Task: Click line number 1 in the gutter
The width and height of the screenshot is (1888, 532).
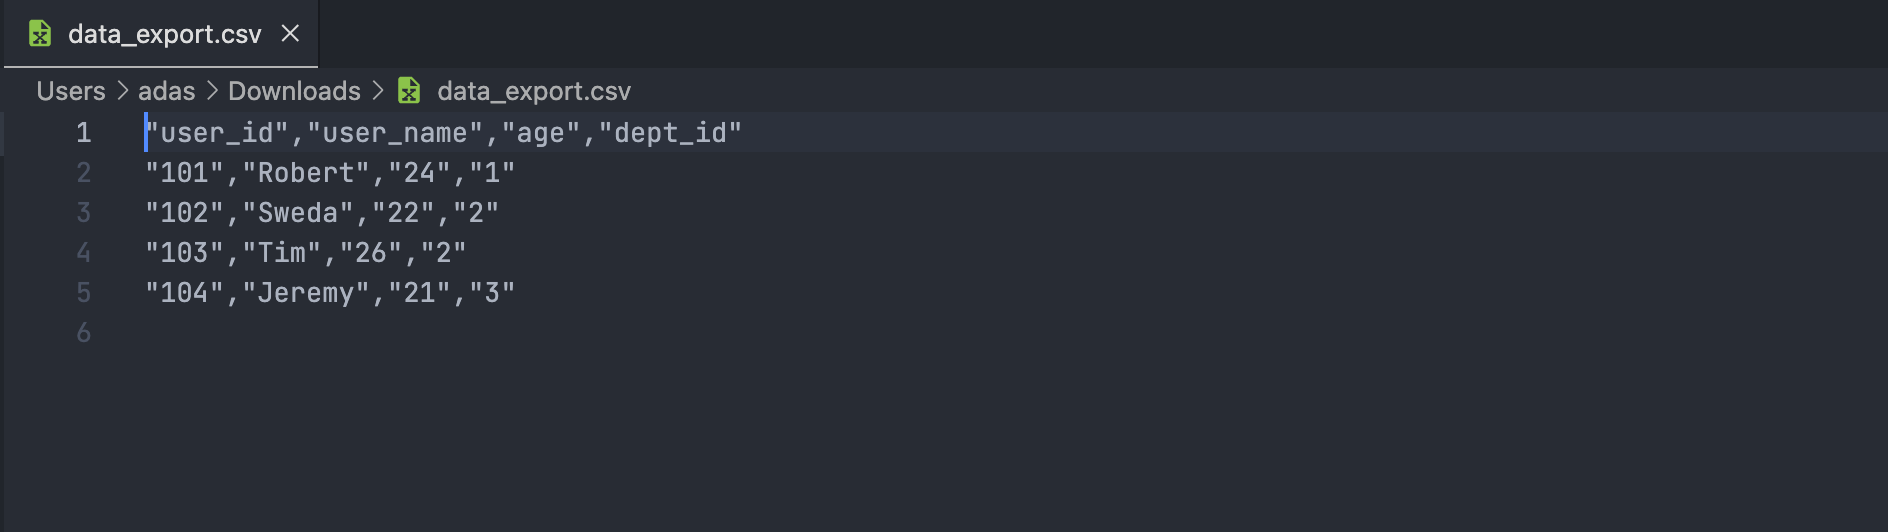Action: pyautogui.click(x=84, y=133)
